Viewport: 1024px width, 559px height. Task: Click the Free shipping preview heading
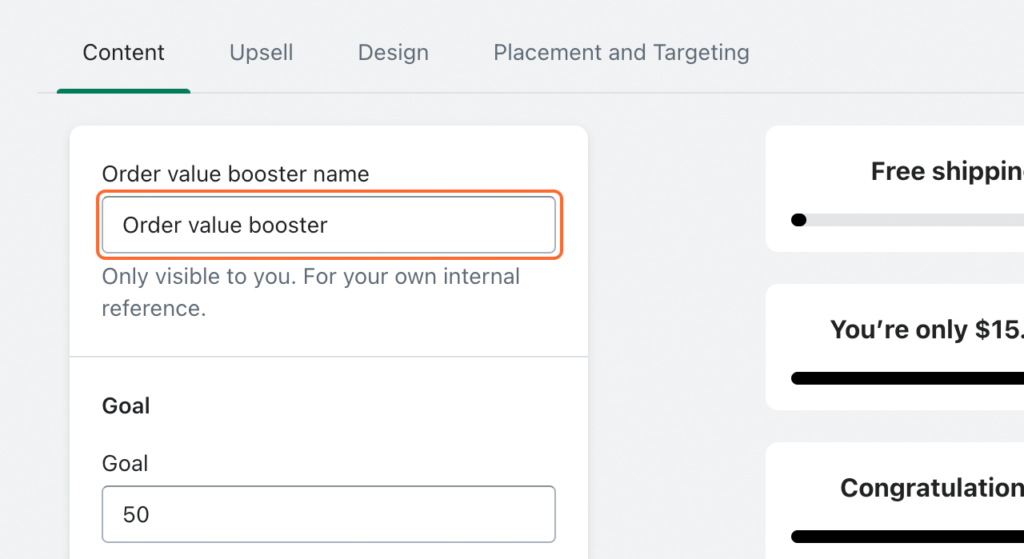click(x=946, y=172)
